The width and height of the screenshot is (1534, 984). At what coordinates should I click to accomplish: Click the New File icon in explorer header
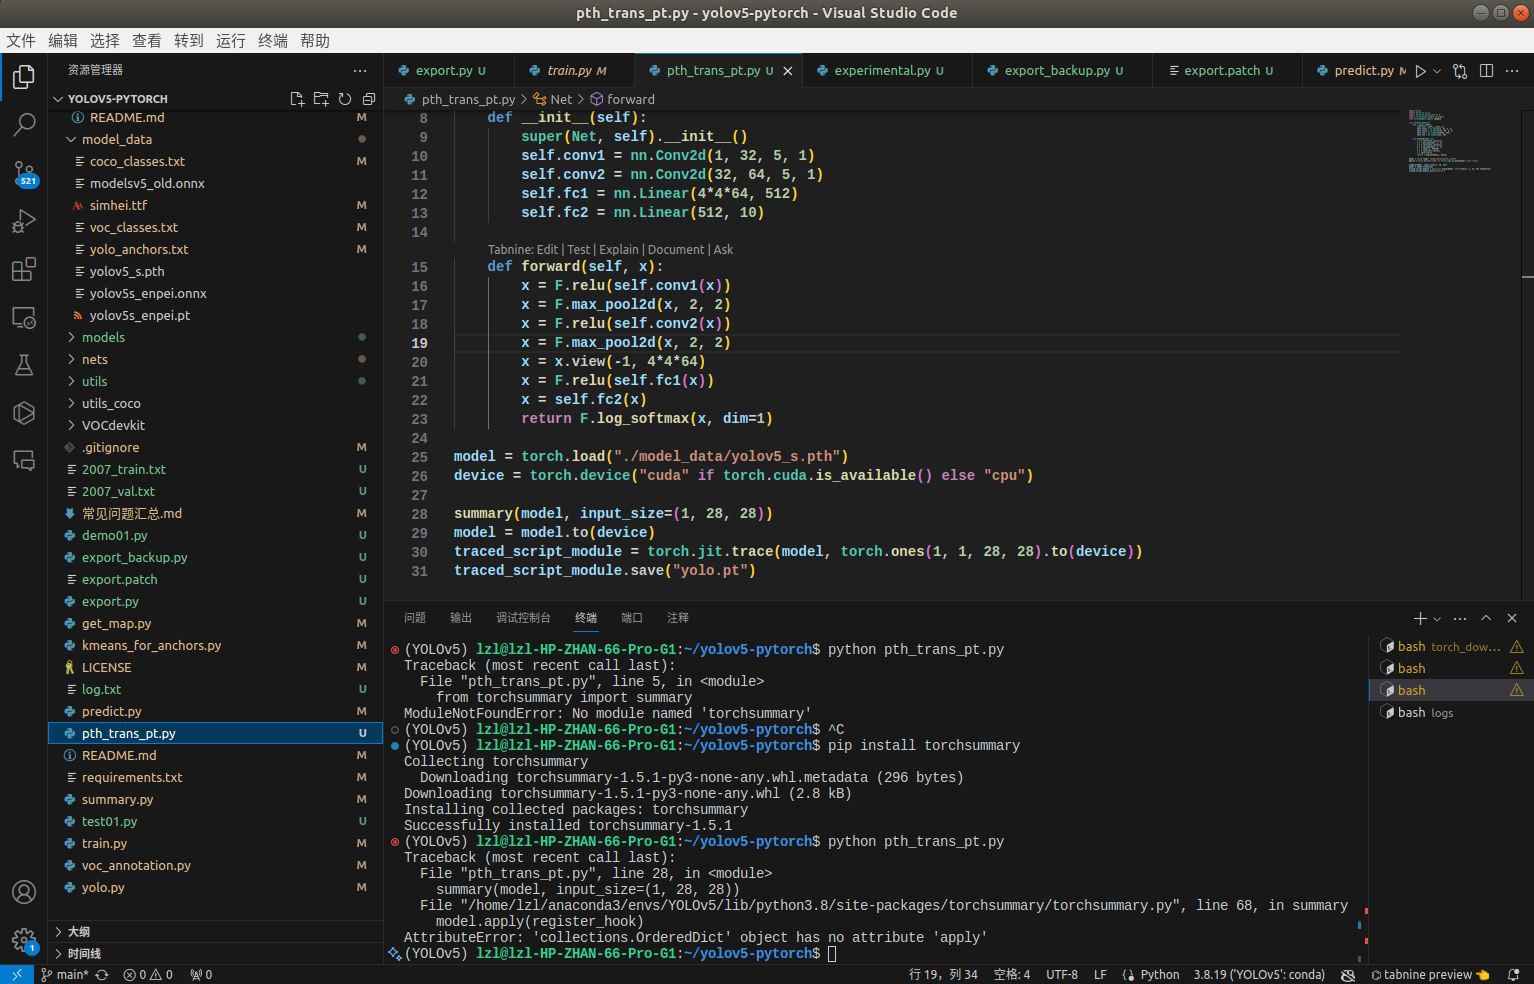297,99
